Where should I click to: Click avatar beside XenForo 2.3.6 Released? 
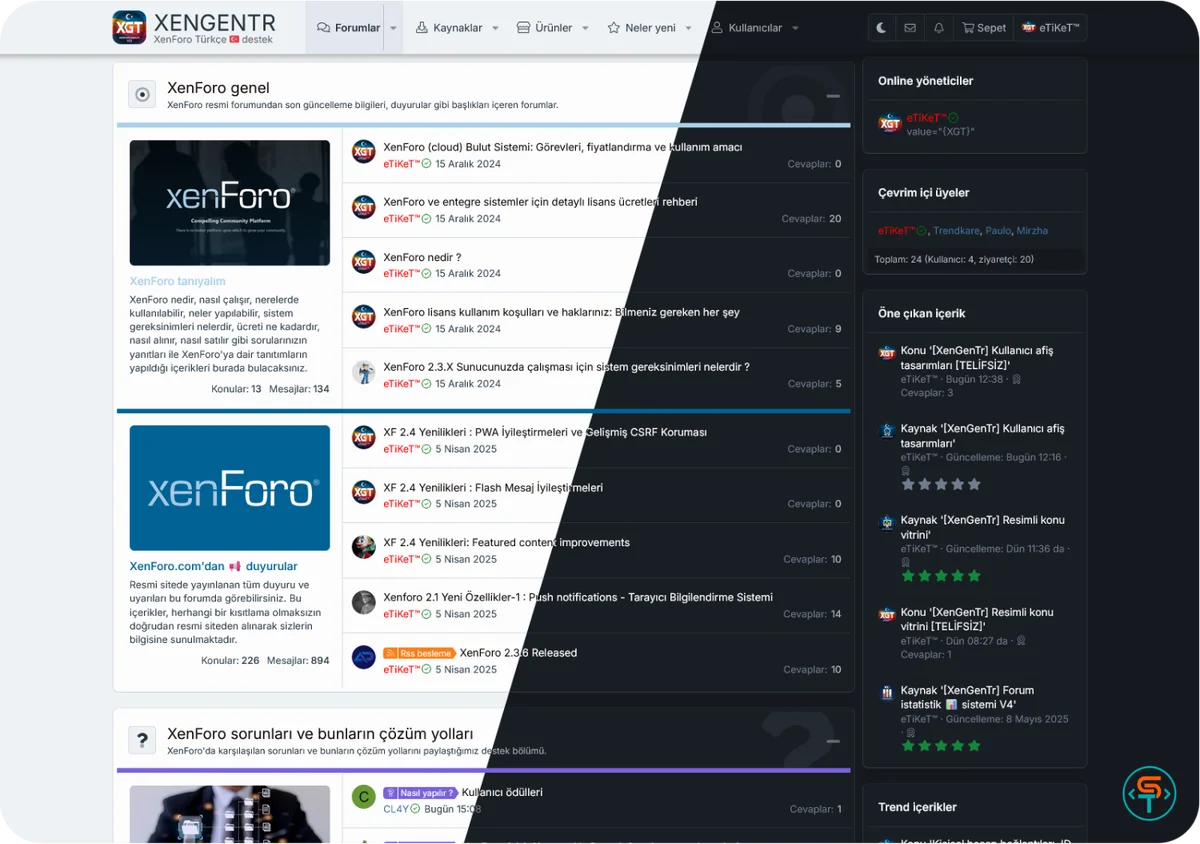point(364,657)
